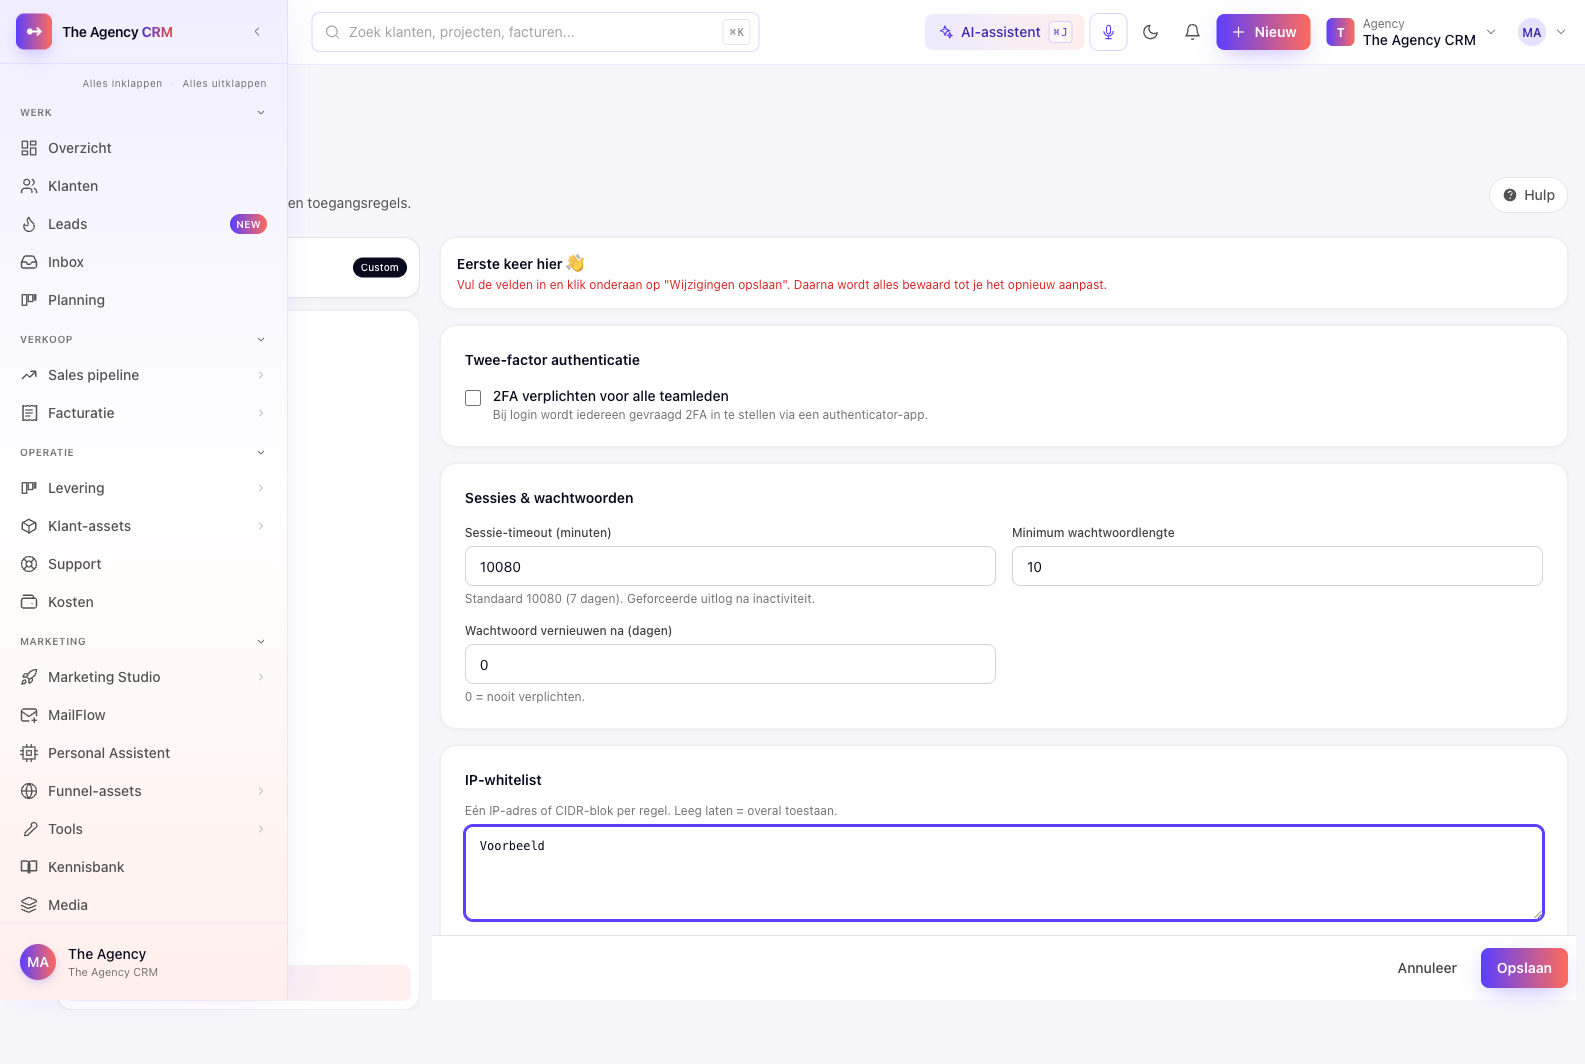Collapse the sidebar with the arrow

pos(257,32)
